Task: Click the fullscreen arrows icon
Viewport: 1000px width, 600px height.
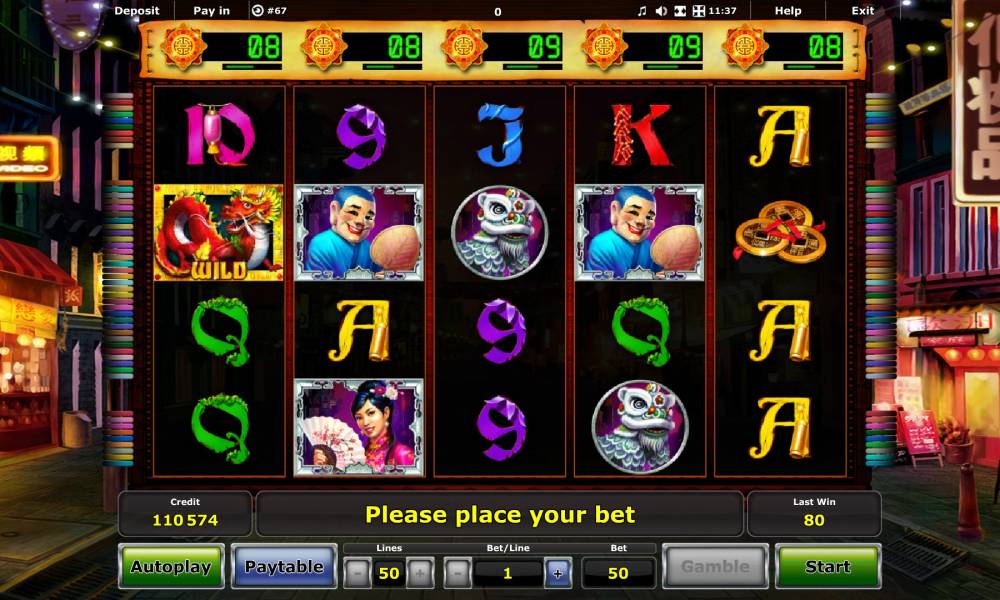Action: pos(699,11)
